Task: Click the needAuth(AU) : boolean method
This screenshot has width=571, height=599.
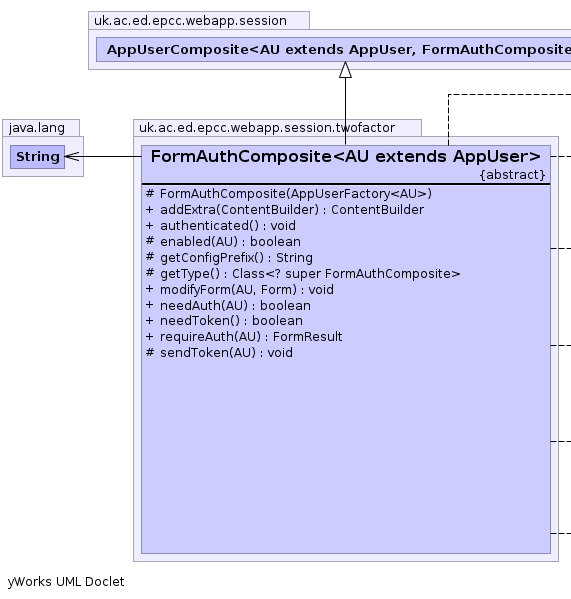Action: [228, 306]
